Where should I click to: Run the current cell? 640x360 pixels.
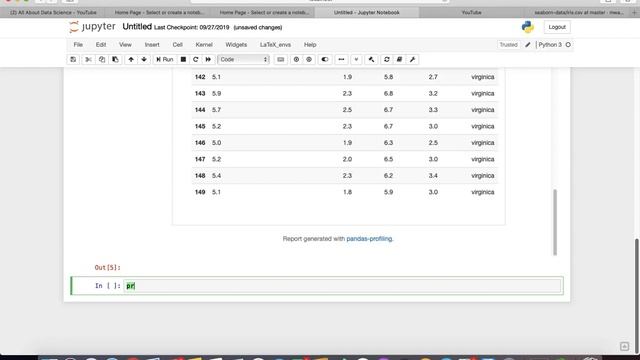(164, 60)
